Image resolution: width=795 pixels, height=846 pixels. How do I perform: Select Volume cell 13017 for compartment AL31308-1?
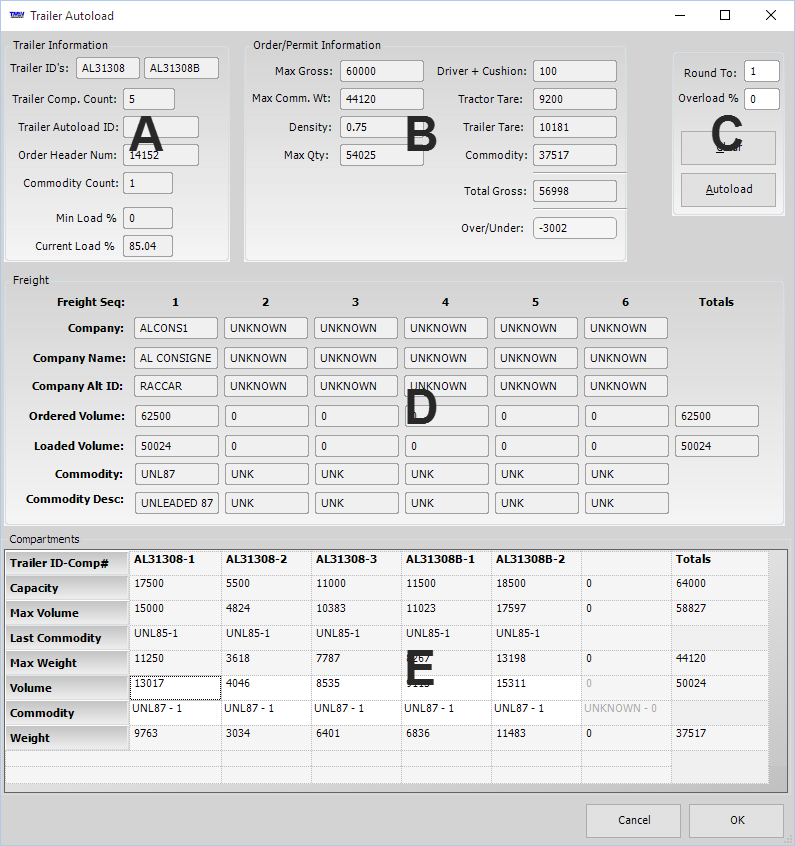click(175, 688)
